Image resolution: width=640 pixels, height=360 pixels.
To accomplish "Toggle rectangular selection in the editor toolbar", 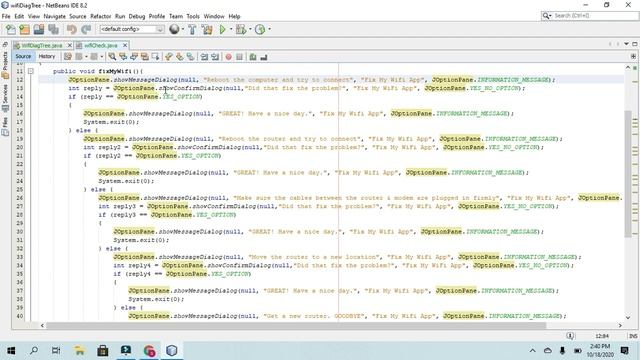I will 155,57.
